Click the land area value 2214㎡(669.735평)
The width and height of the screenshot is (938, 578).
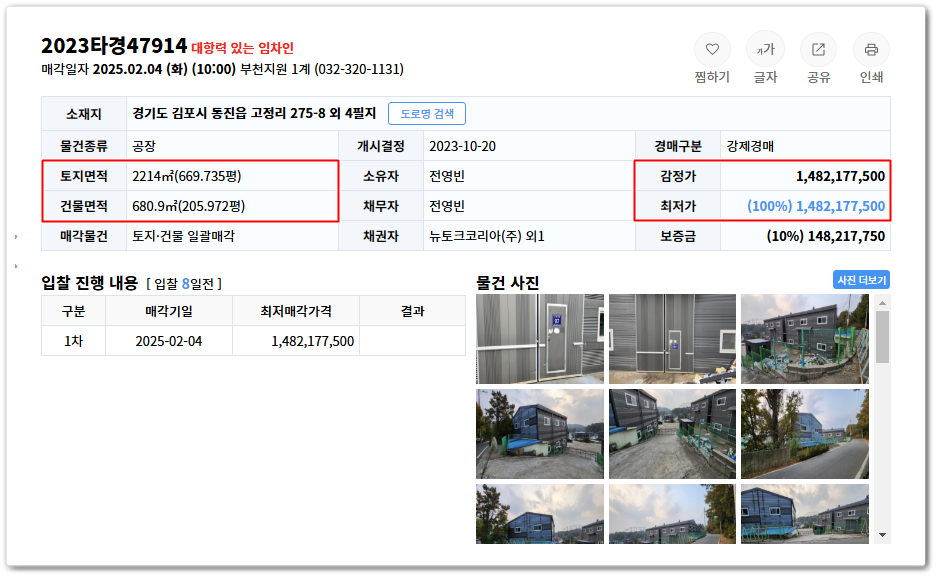[x=187, y=177]
